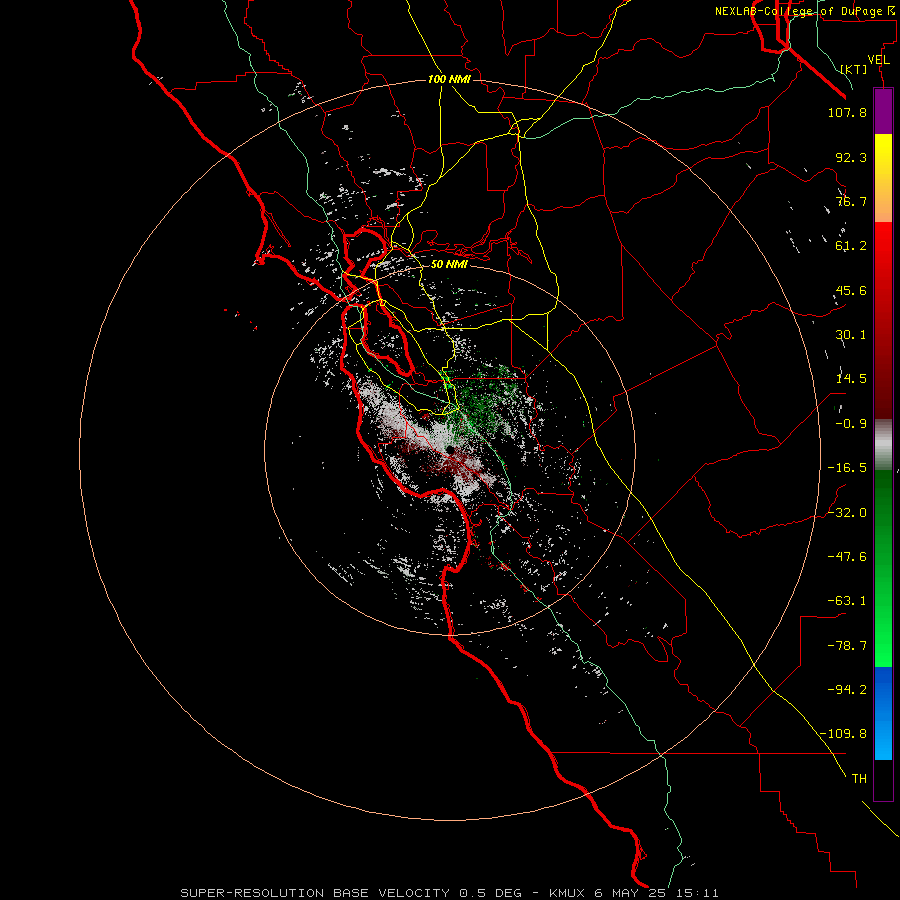Select the 61.2 legend value

click(851, 246)
